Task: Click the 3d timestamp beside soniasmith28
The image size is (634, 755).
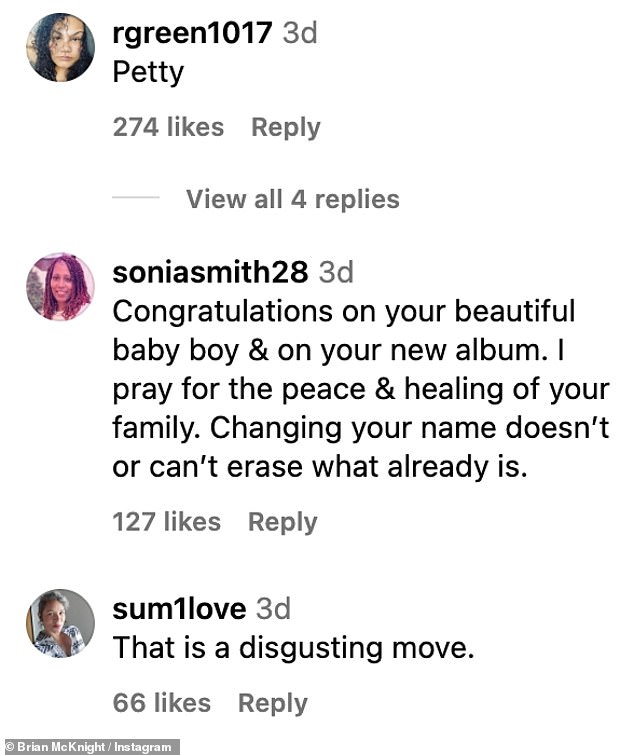Action: 336,272
